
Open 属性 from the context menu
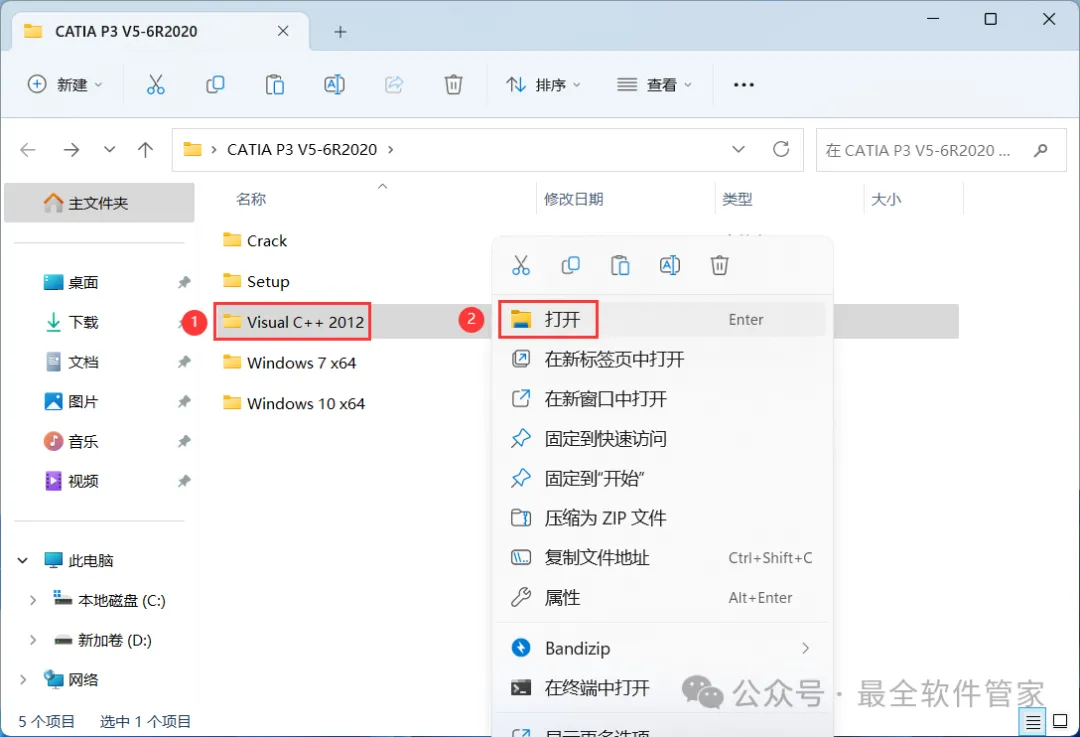pos(661,598)
